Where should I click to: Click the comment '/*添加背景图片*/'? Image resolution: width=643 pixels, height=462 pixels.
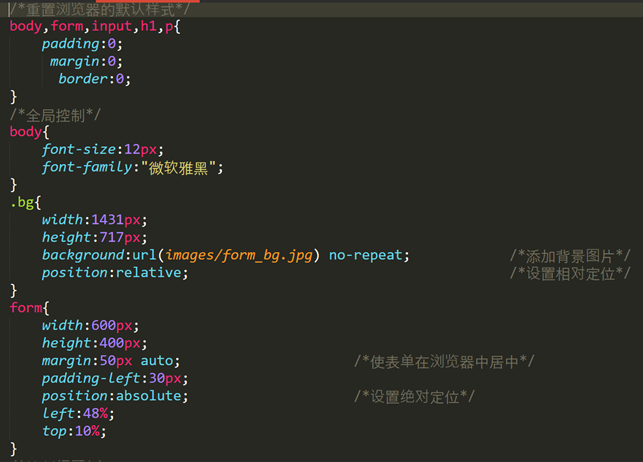click(570, 256)
